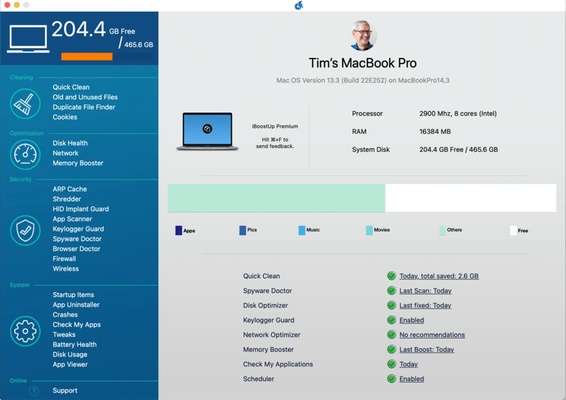This screenshot has height=400, width=566.
Task: Click the 'Today, total saved: 2.6 GB' link
Action: click(x=439, y=276)
